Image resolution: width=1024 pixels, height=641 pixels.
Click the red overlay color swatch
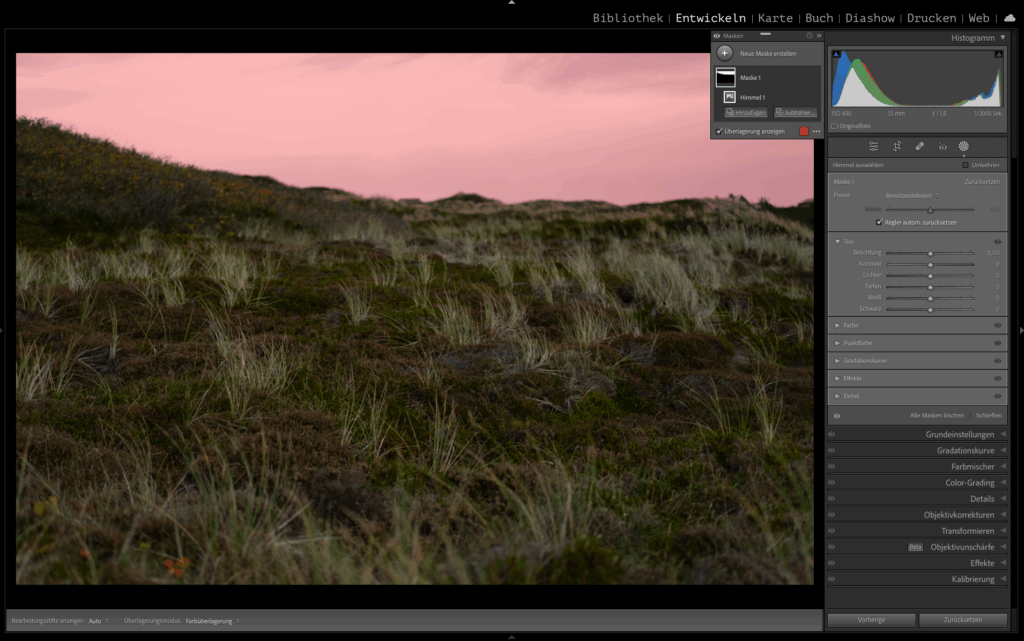pyautogui.click(x=803, y=131)
